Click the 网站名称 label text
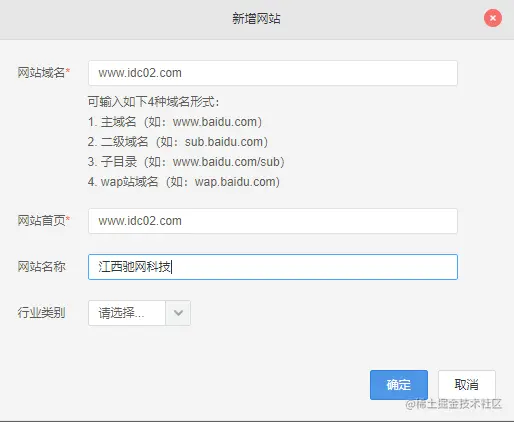This screenshot has width=514, height=422. point(41,267)
